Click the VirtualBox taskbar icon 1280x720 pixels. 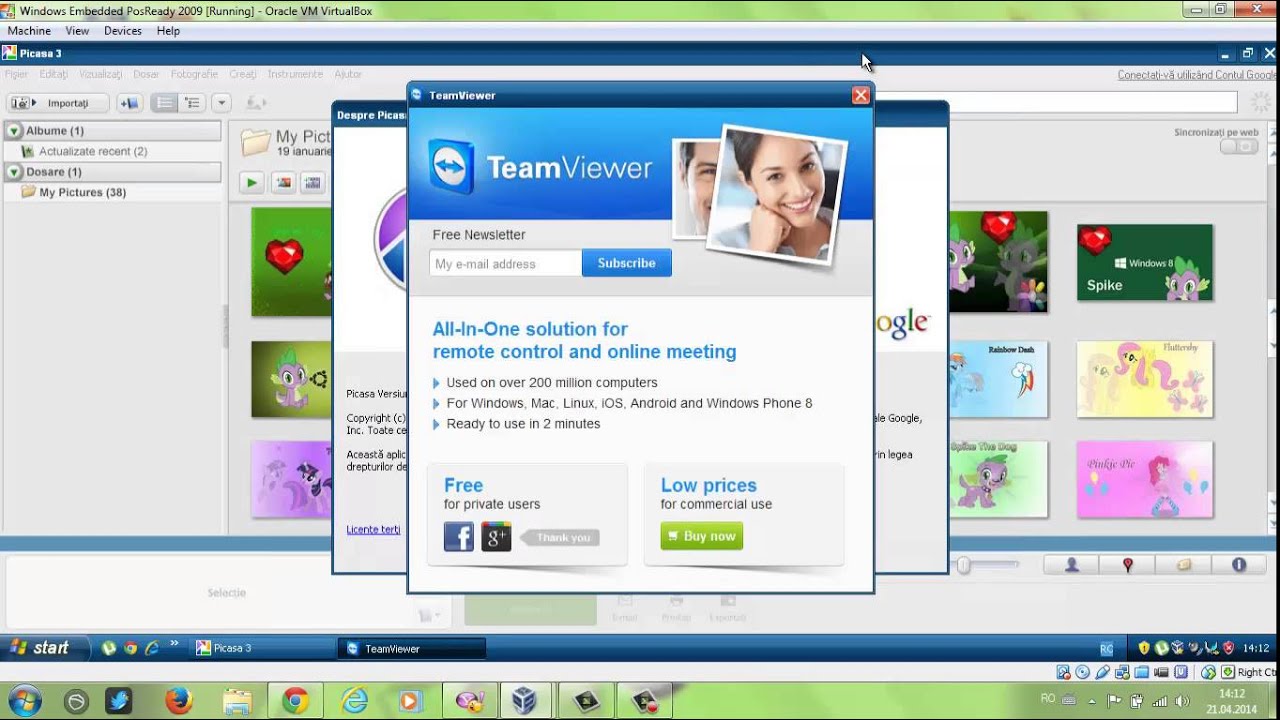pos(523,701)
